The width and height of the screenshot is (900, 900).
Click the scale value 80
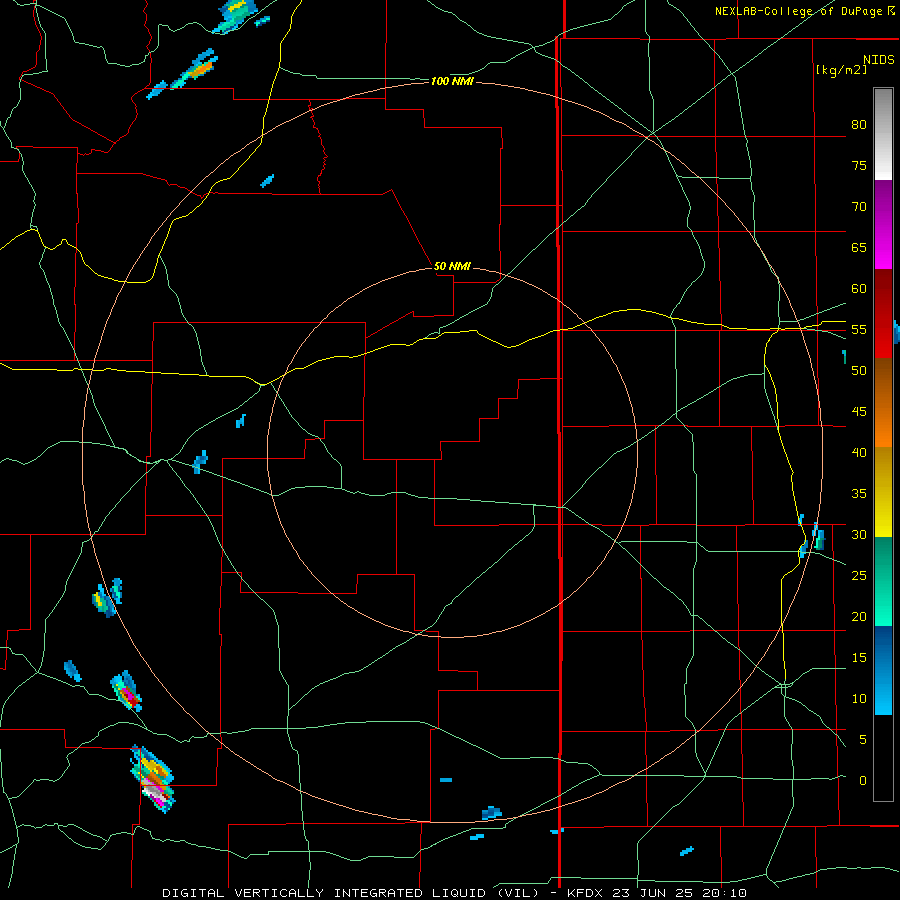pos(859,125)
